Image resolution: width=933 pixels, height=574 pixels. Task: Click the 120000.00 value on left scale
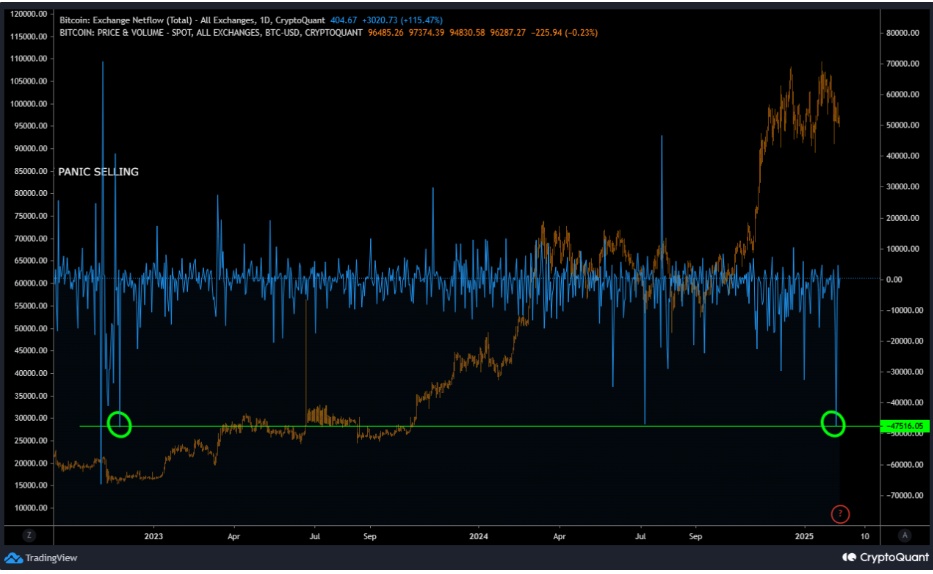28,14
